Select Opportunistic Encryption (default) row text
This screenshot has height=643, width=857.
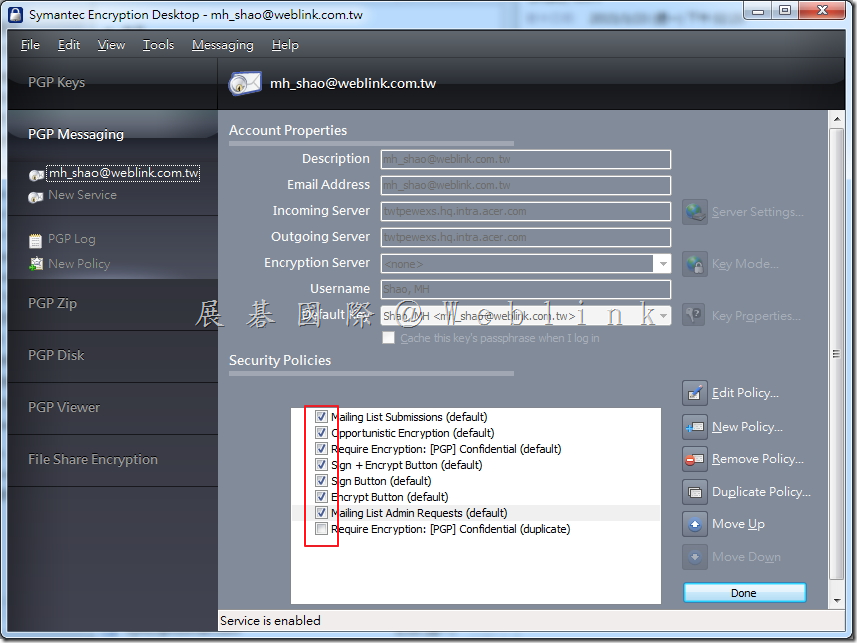tap(413, 433)
